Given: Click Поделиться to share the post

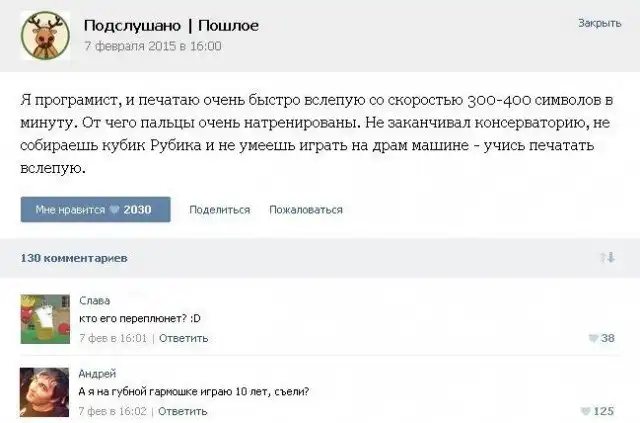Looking at the screenshot, I should point(219,210).
